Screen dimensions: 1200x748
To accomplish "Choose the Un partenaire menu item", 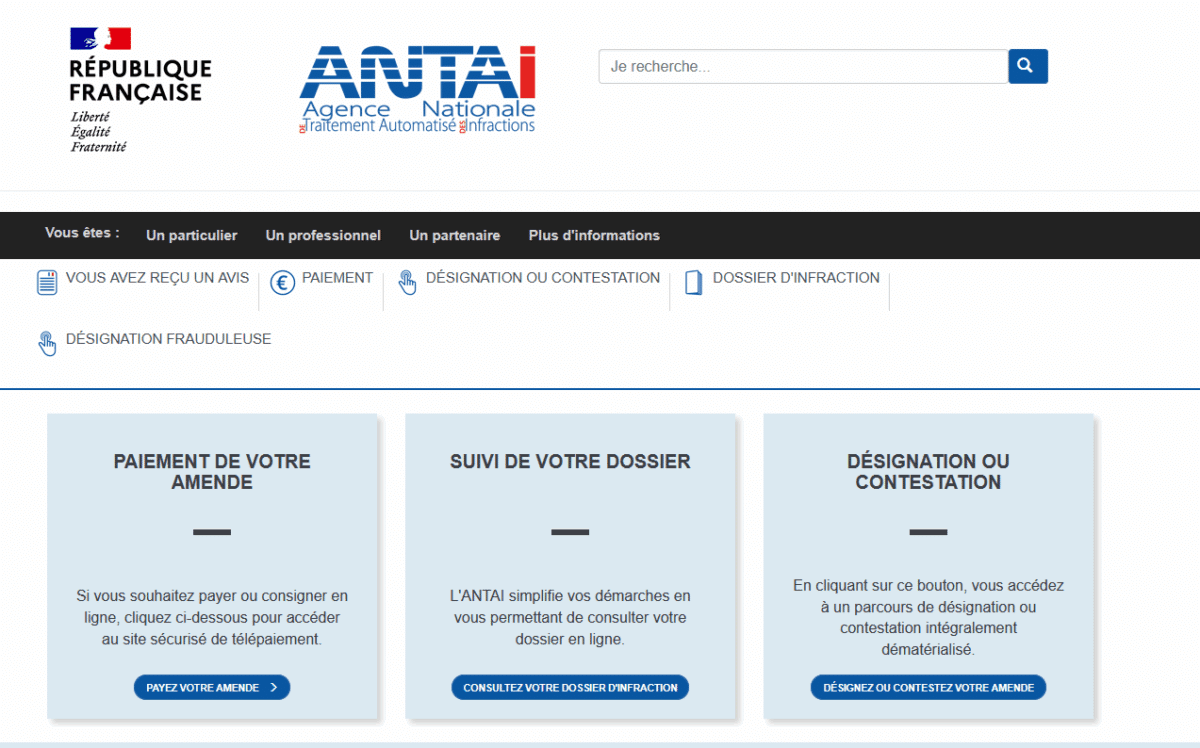I will pyautogui.click(x=454, y=236).
